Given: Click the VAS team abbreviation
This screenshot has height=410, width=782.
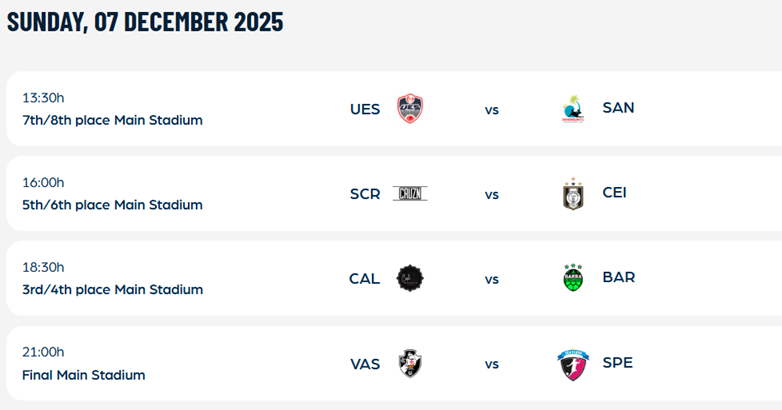Looking at the screenshot, I should (x=365, y=364).
